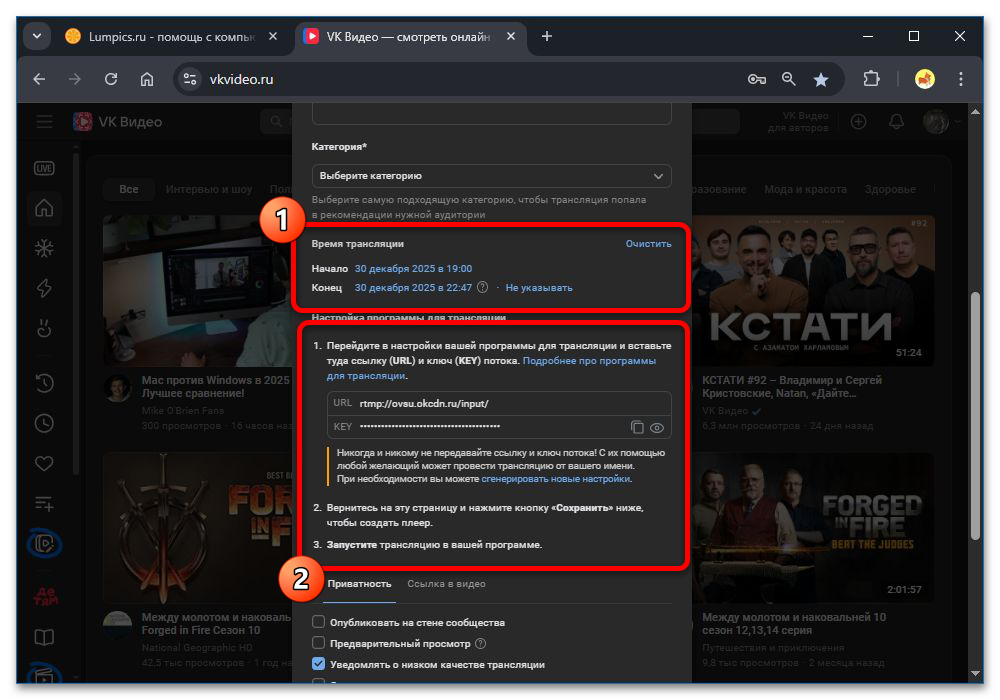This screenshot has width=1000, height=700.
Task: Select the Приватность tab
Action: click(x=359, y=584)
